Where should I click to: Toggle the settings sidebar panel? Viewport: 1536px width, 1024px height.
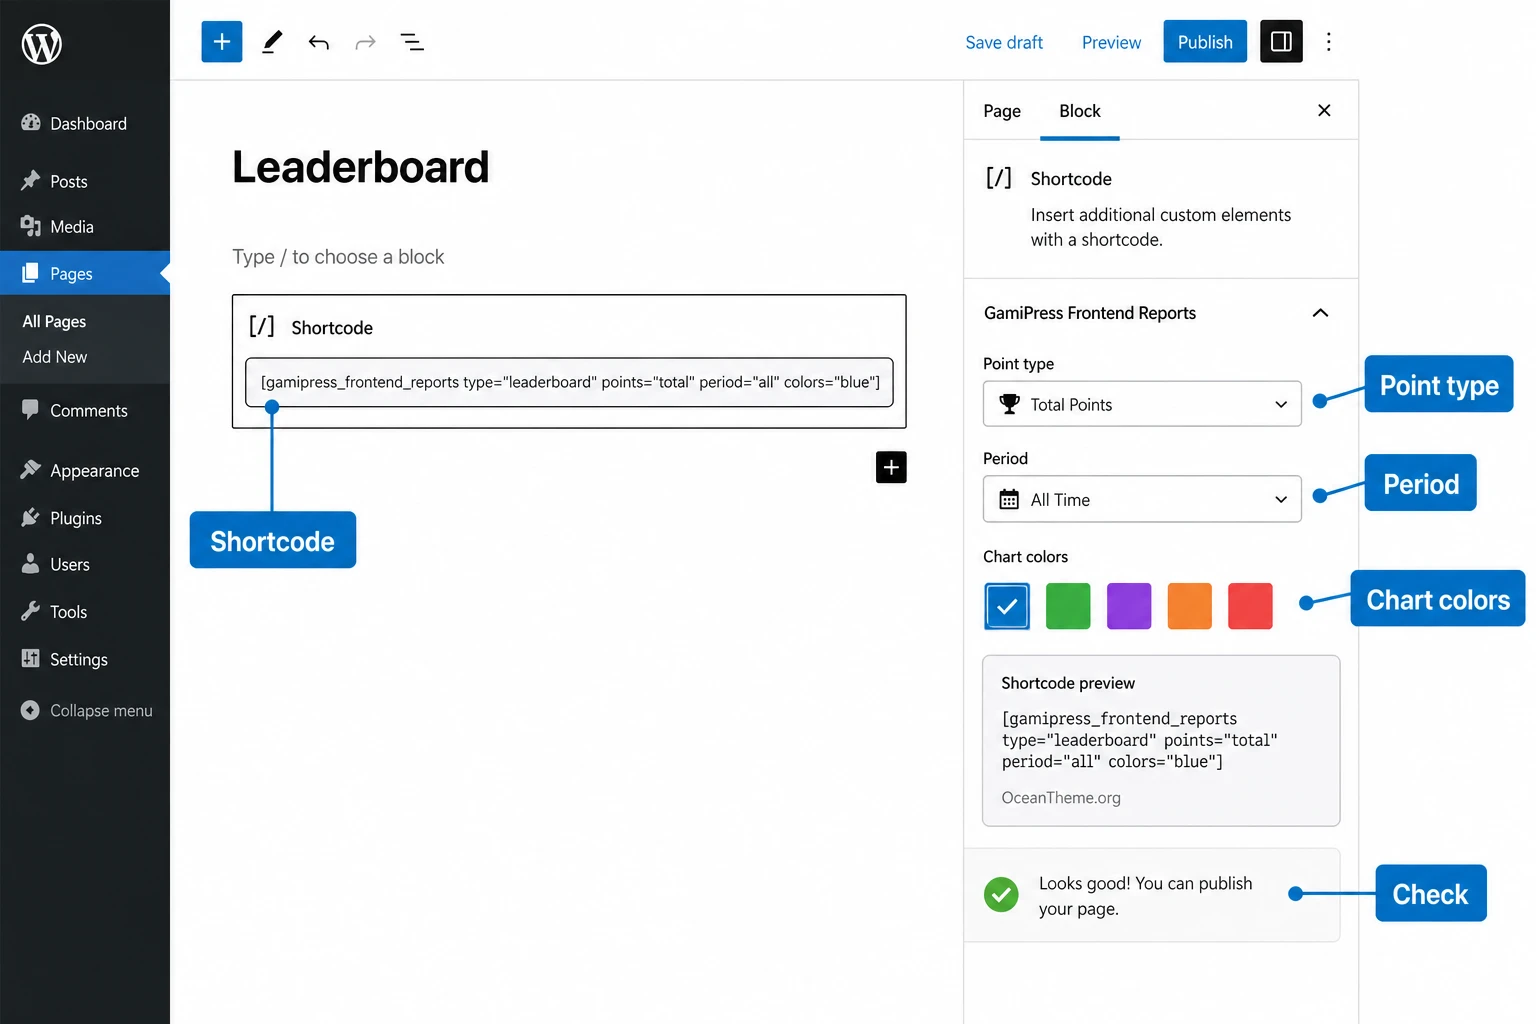[1281, 42]
